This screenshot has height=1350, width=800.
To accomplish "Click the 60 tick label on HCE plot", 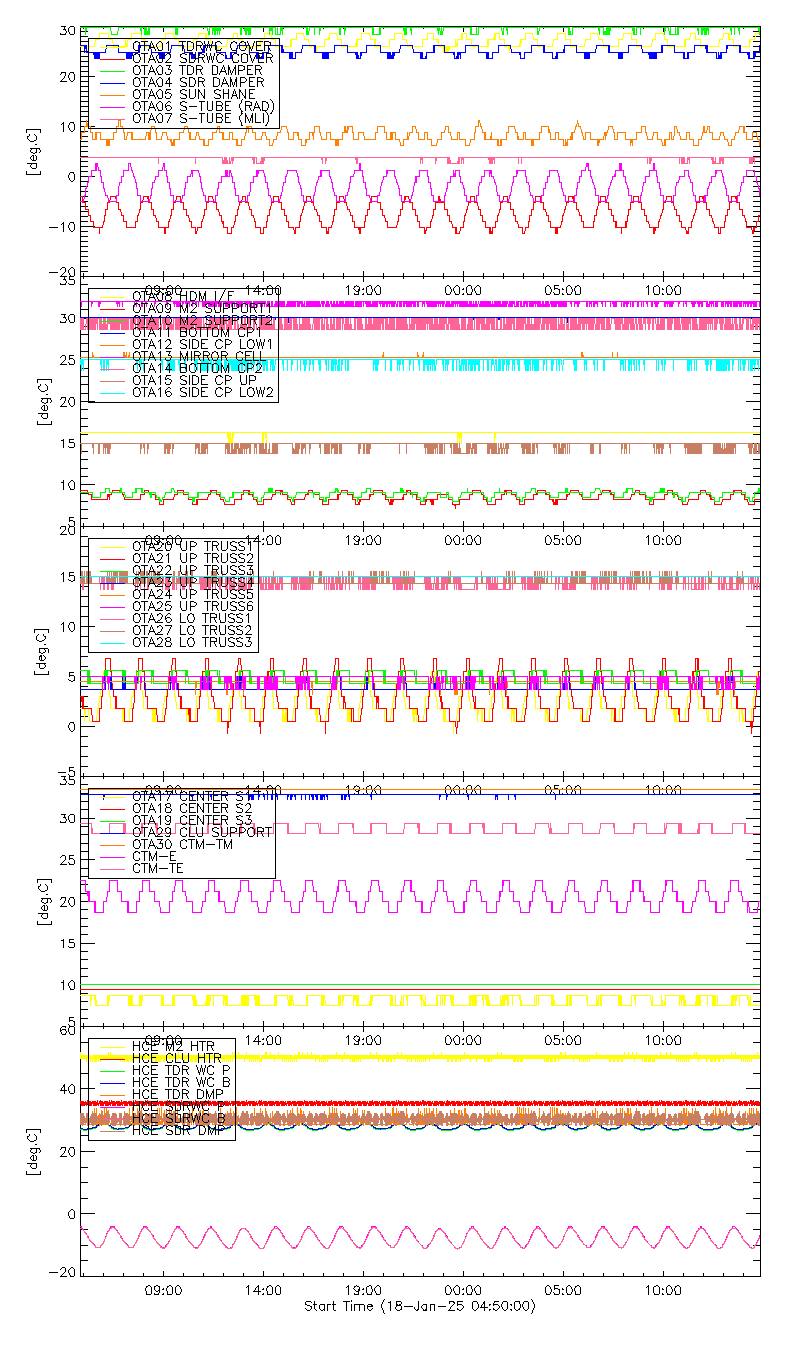I will pyautogui.click(x=70, y=1029).
